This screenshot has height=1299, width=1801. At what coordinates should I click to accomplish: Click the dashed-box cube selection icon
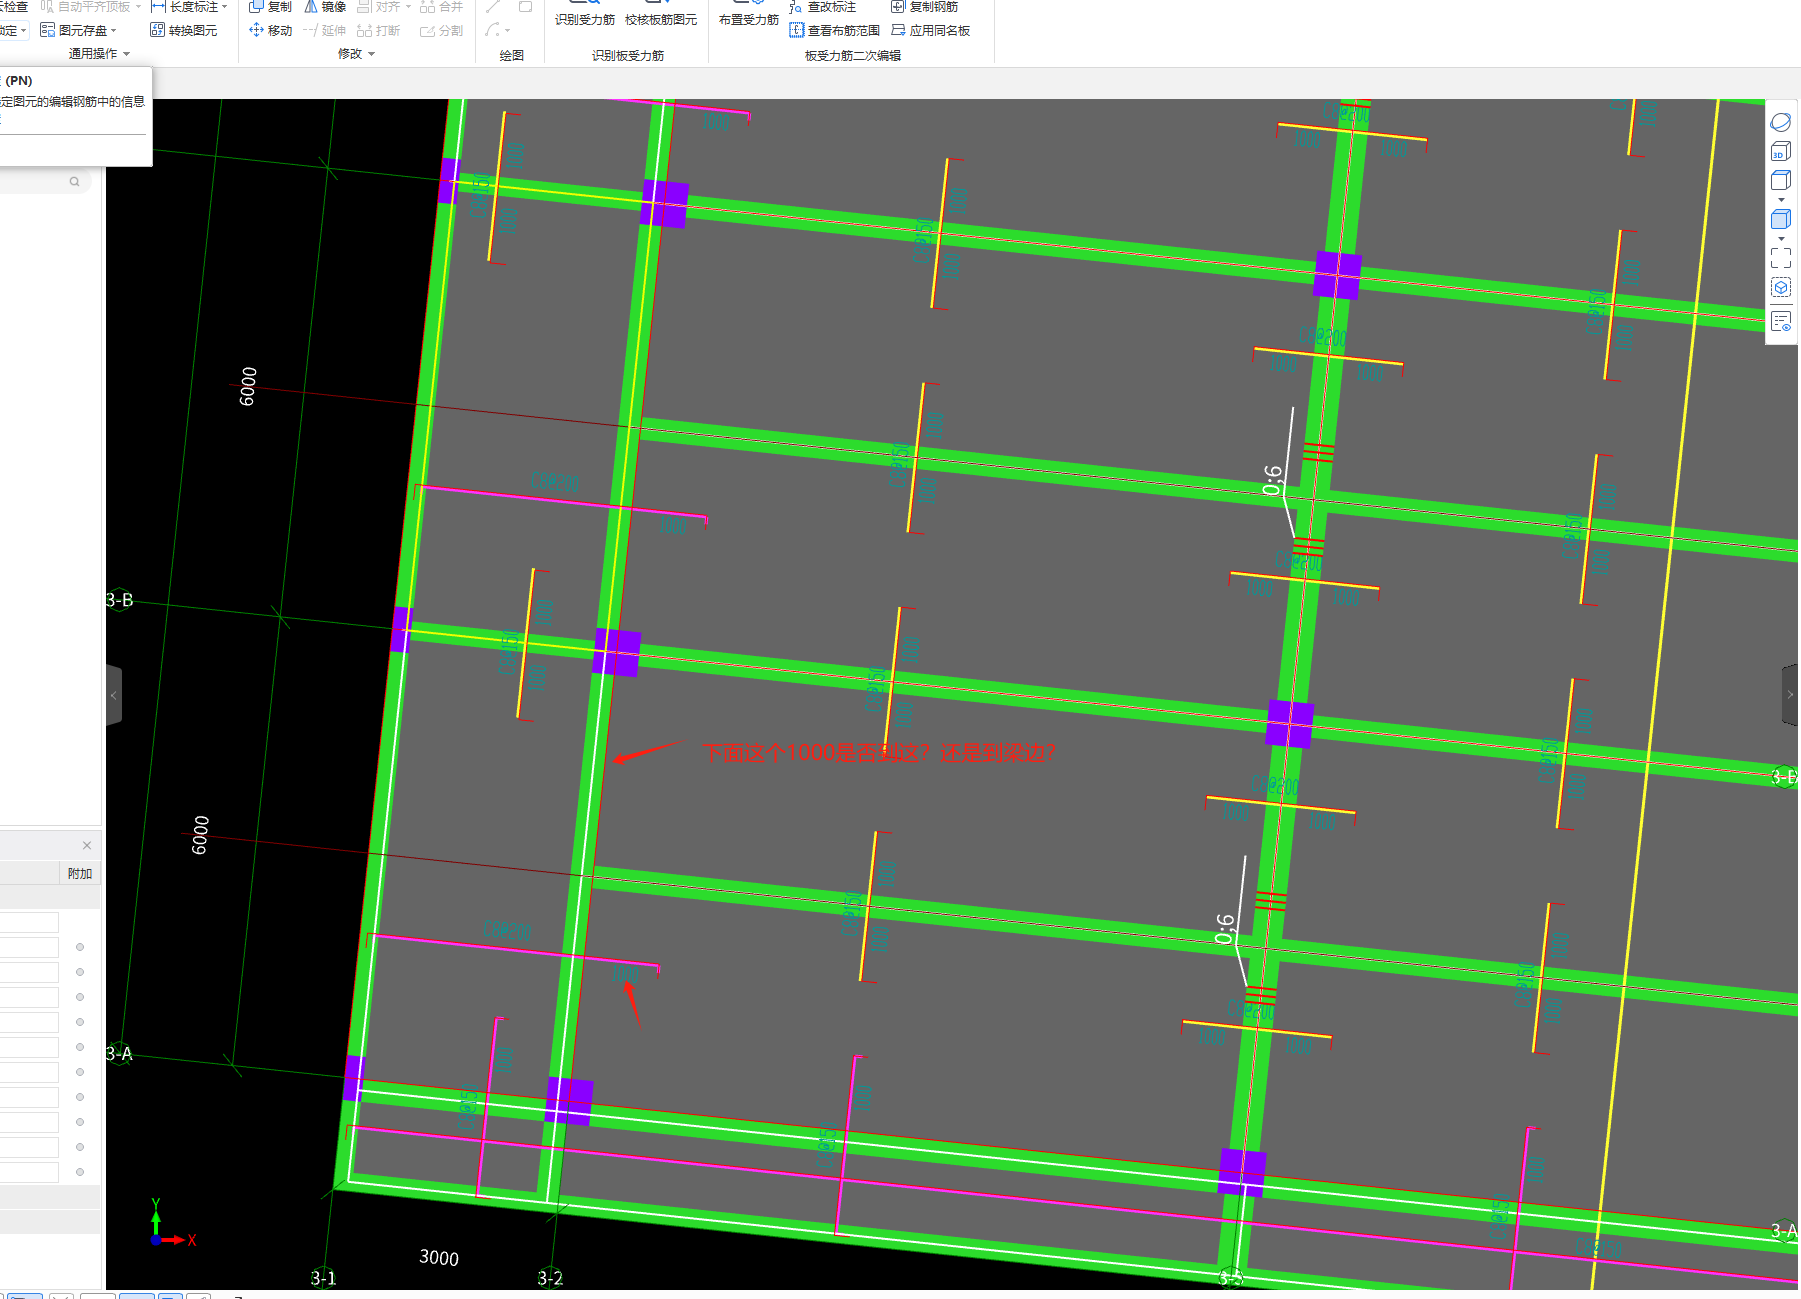coord(1781,288)
